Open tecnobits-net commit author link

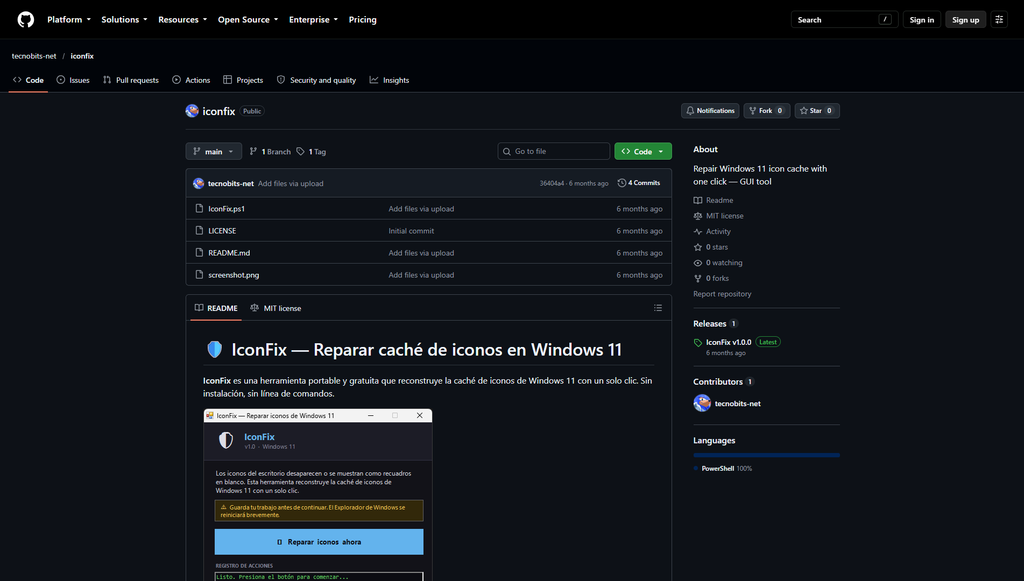(x=231, y=183)
